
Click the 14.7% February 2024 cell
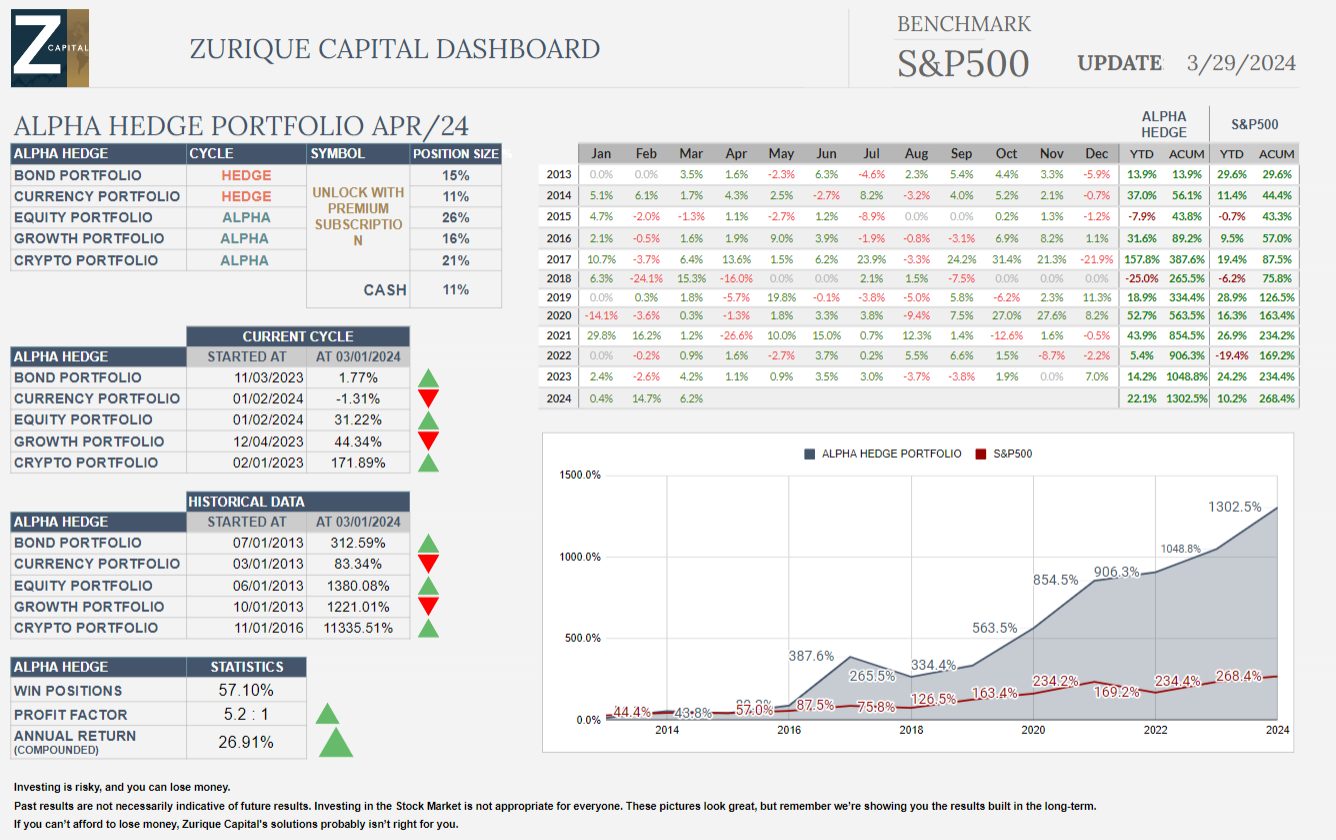point(646,398)
